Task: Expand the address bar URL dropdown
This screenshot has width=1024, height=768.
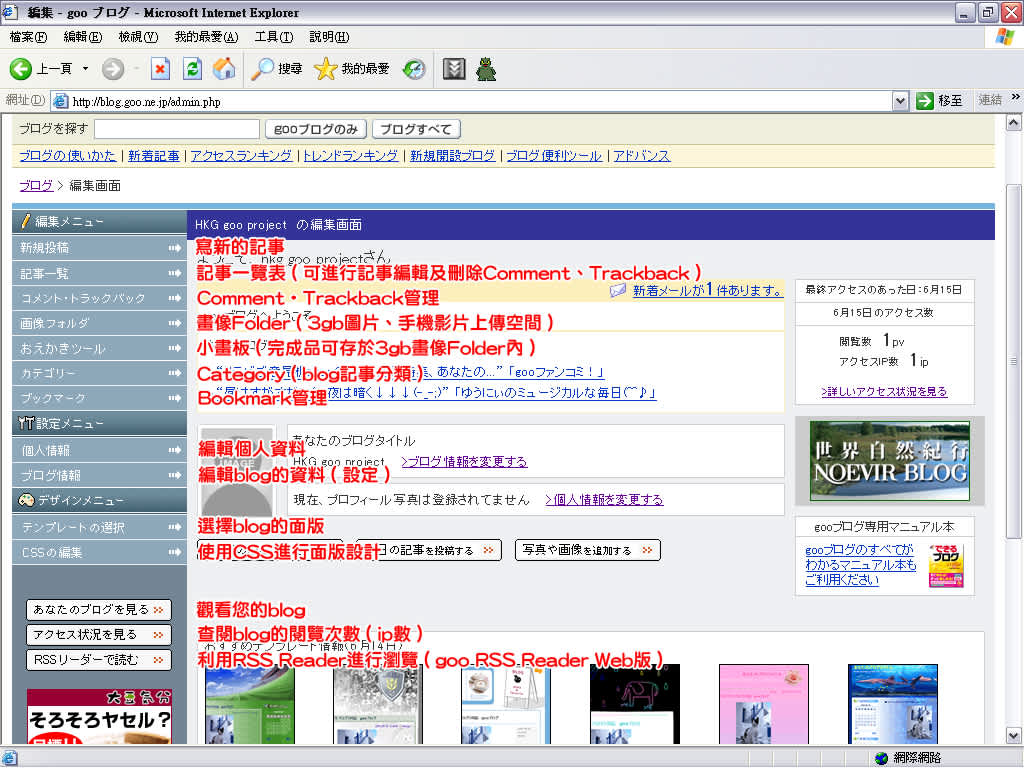Action: pos(899,100)
